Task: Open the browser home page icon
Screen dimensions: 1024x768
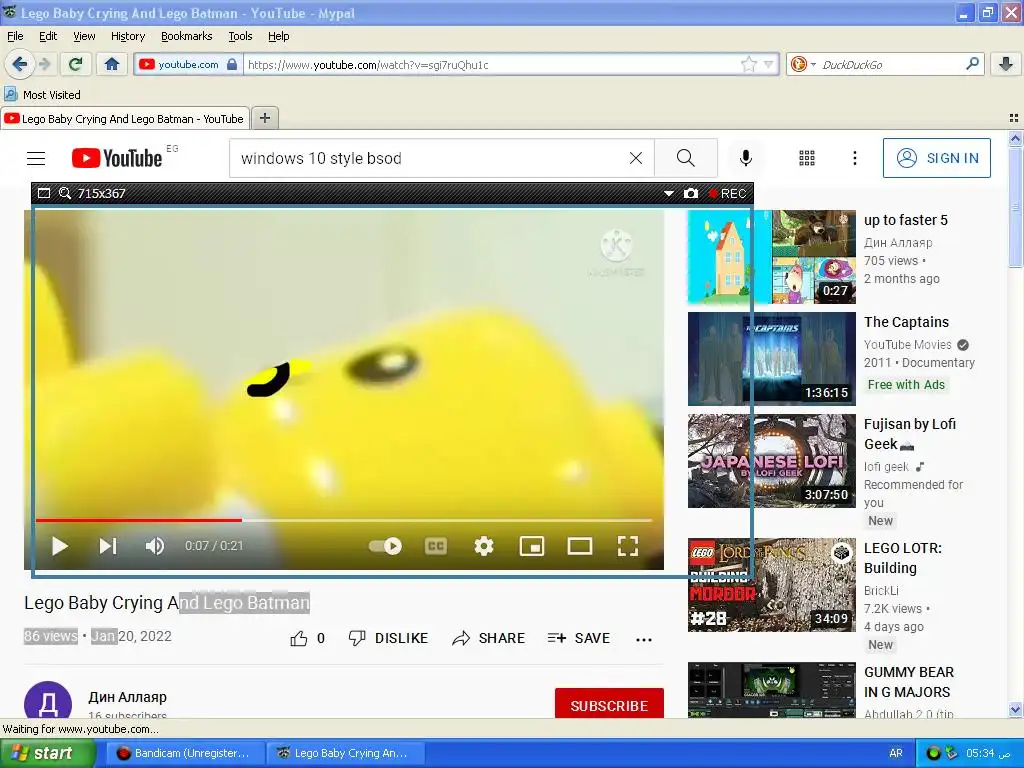Action: 112,64
